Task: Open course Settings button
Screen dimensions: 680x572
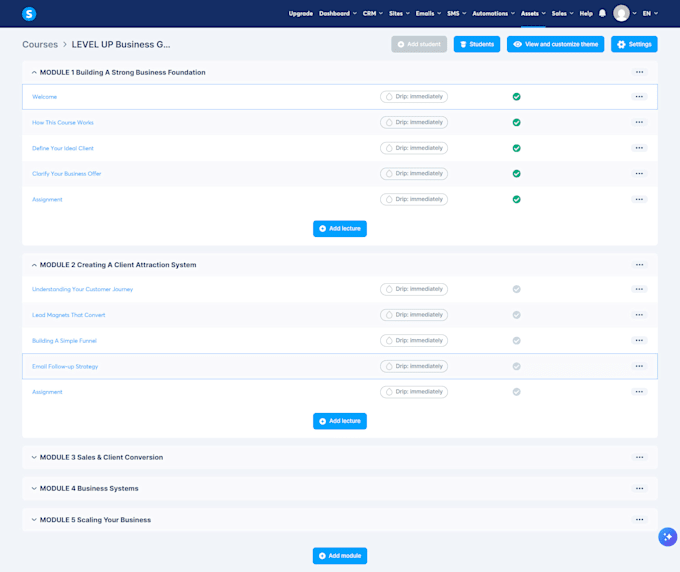Action: [x=634, y=44]
